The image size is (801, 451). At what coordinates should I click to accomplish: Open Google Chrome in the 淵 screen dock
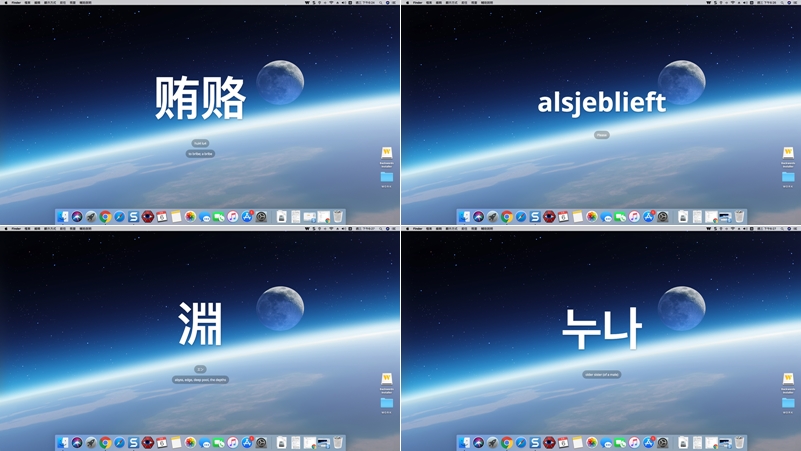[x=105, y=442]
